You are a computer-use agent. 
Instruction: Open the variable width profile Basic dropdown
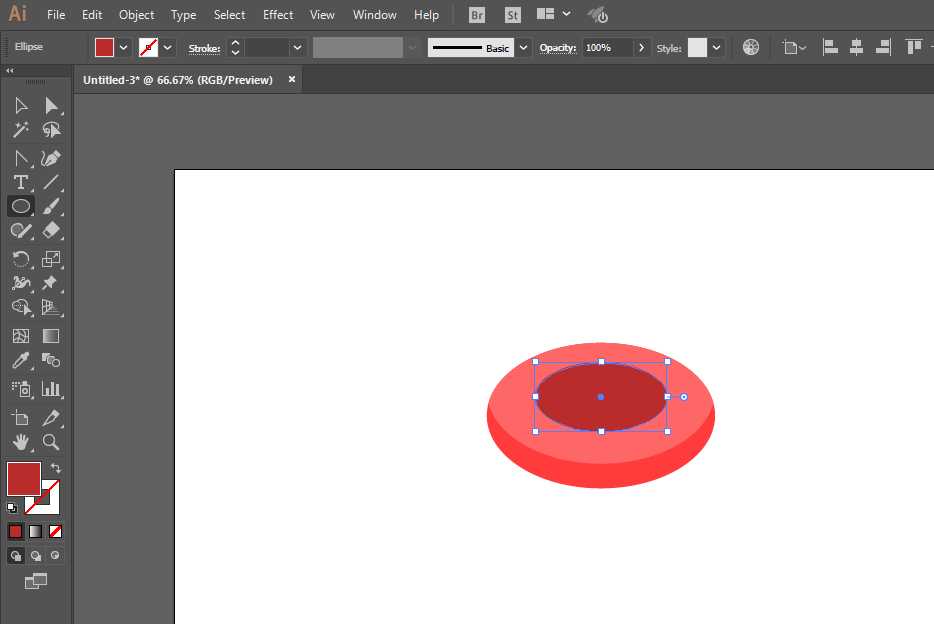tap(523, 47)
